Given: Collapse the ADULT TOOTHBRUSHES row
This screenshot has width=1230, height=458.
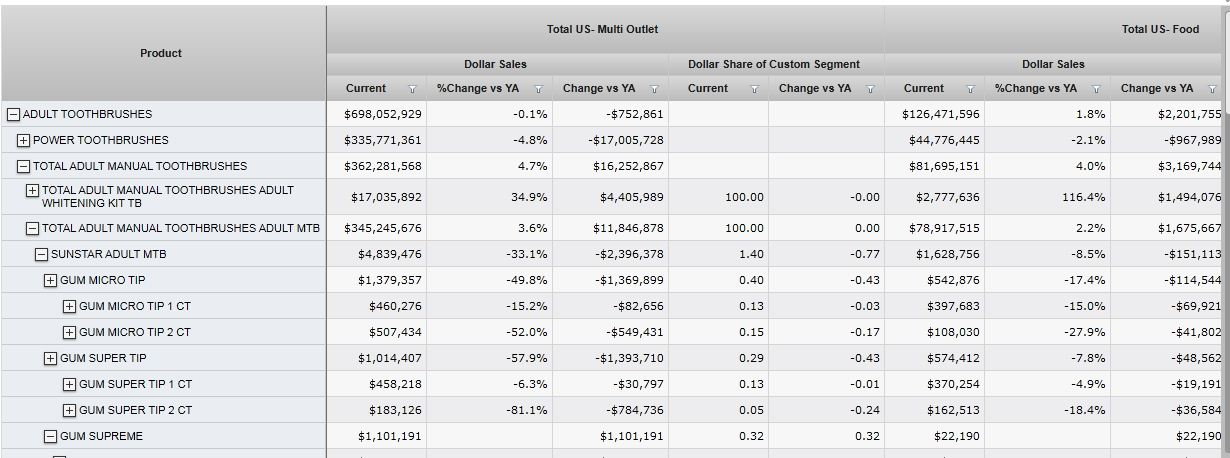Looking at the screenshot, I should (14, 114).
